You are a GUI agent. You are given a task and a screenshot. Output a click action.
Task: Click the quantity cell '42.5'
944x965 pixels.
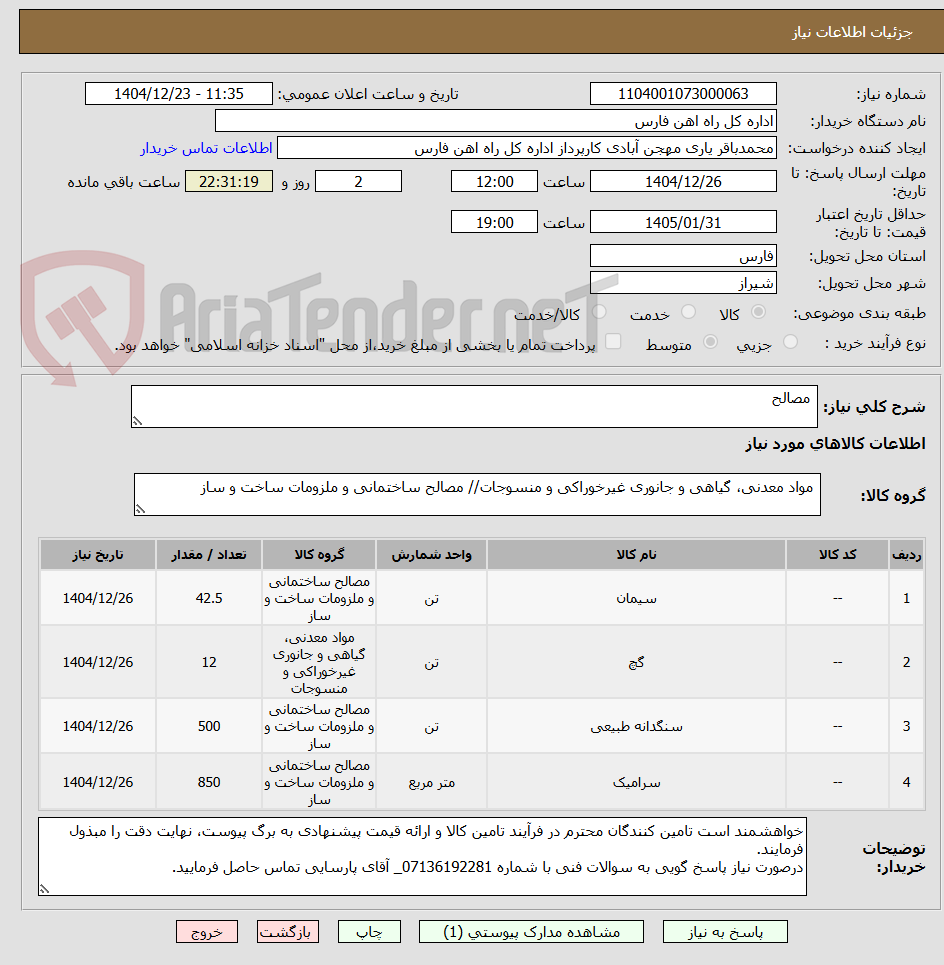pos(209,598)
